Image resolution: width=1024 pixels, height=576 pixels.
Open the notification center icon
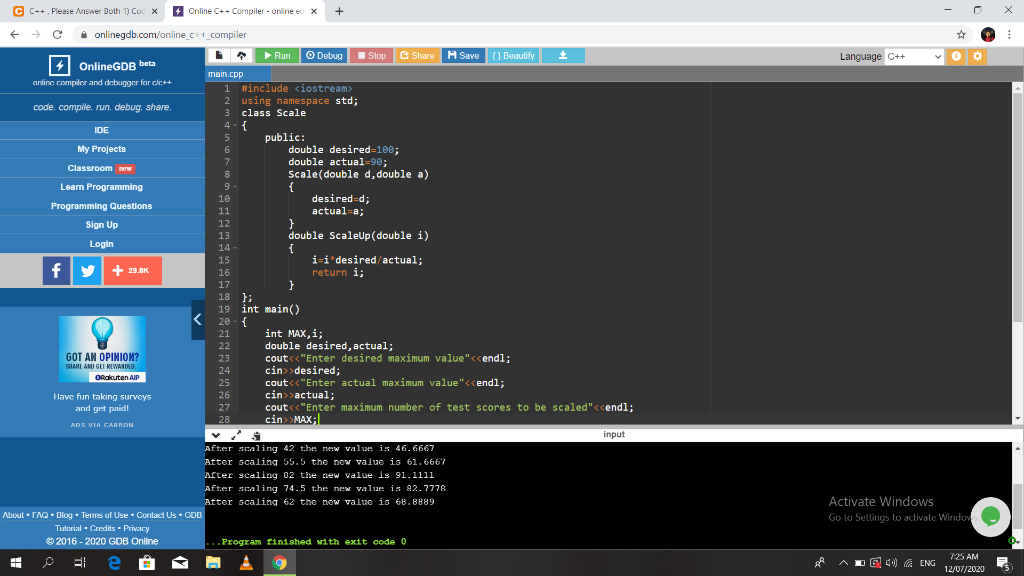[1004, 562]
